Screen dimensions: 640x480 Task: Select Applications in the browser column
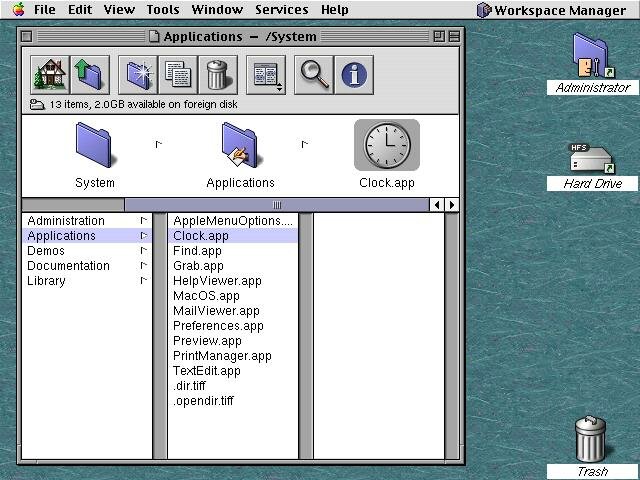pos(87,236)
